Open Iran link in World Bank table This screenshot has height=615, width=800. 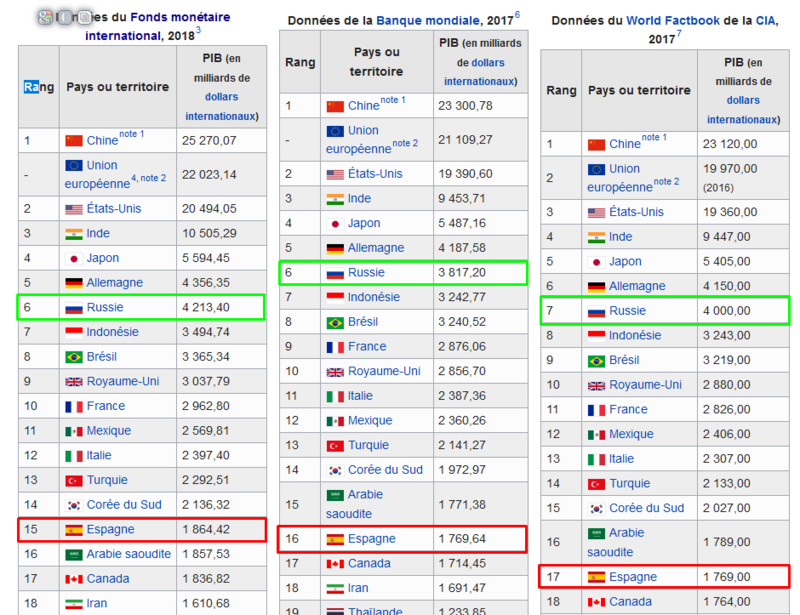[358, 588]
